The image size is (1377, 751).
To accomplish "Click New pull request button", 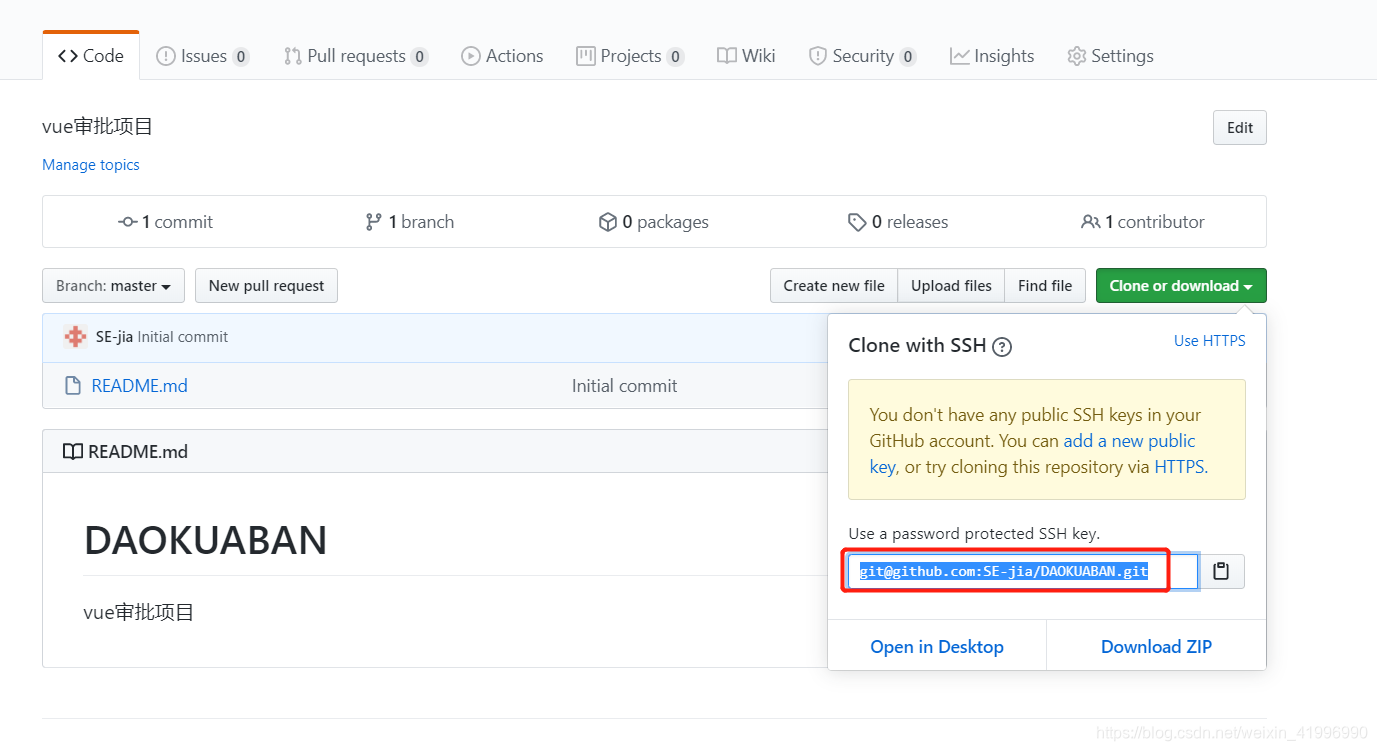I will coord(266,286).
